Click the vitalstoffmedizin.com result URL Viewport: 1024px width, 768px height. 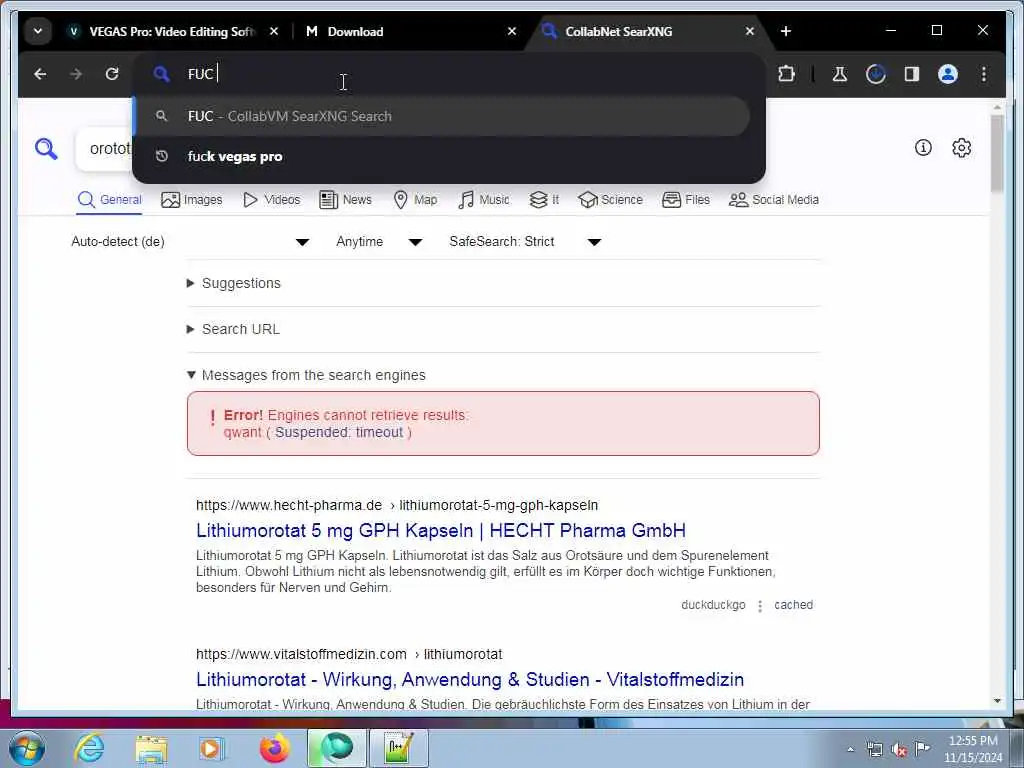click(349, 654)
